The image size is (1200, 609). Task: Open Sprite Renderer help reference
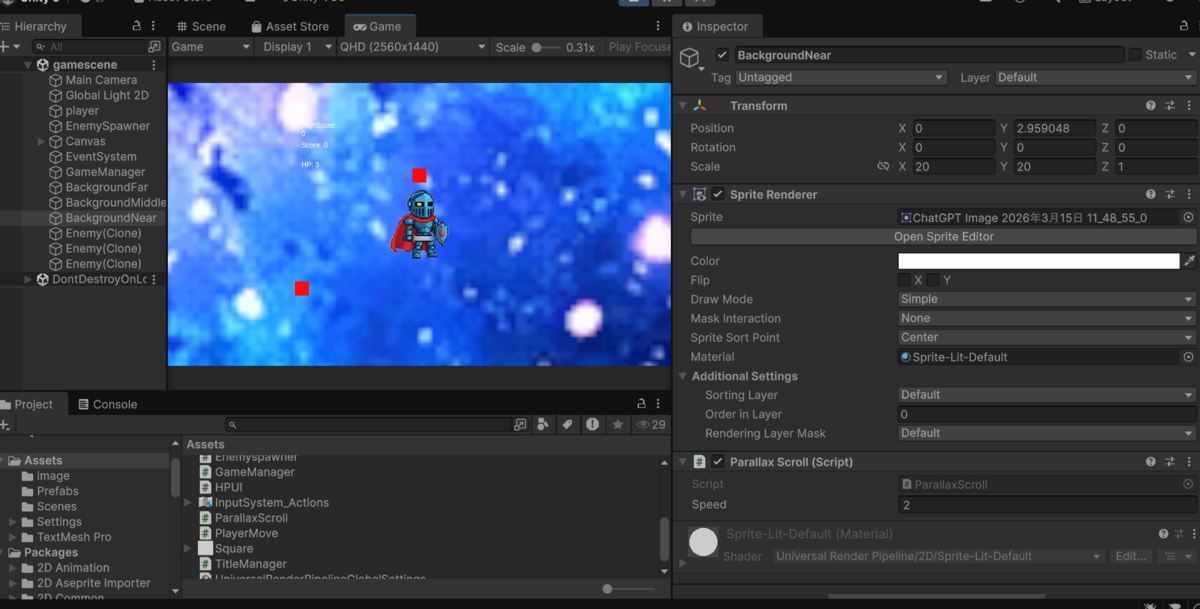click(1151, 195)
